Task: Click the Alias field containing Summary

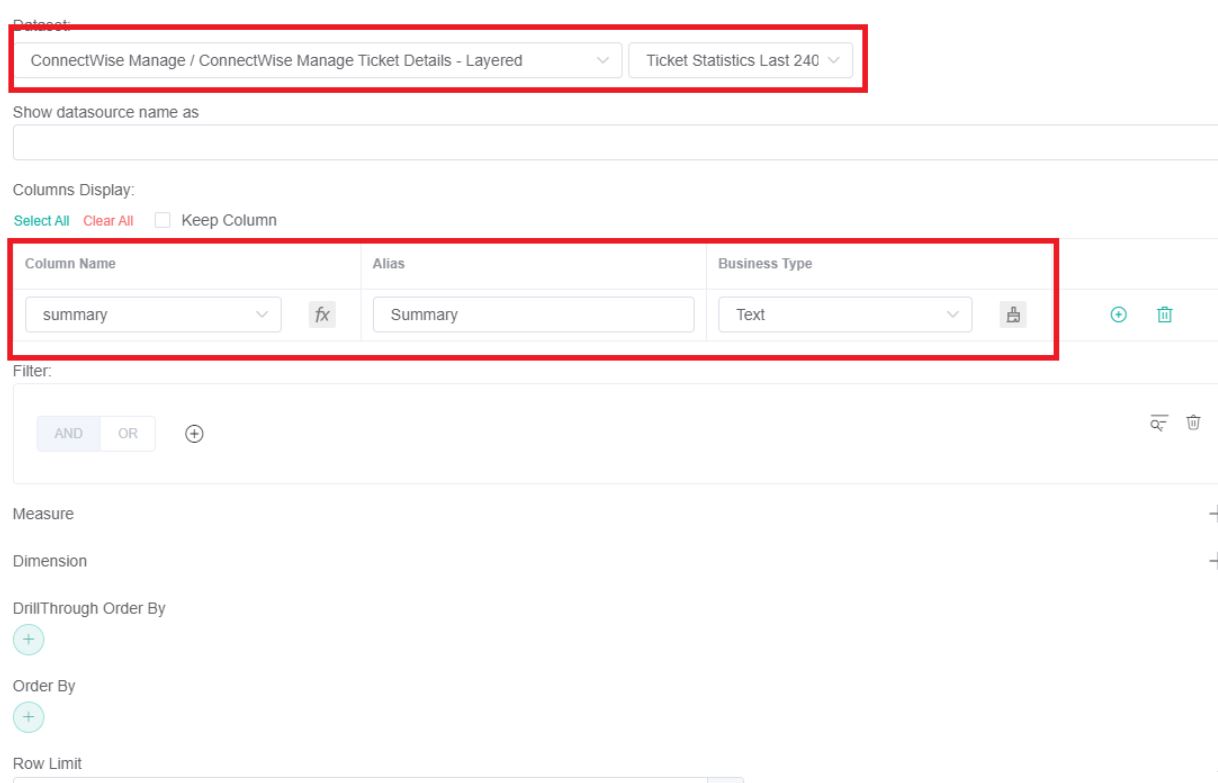Action: 533,315
